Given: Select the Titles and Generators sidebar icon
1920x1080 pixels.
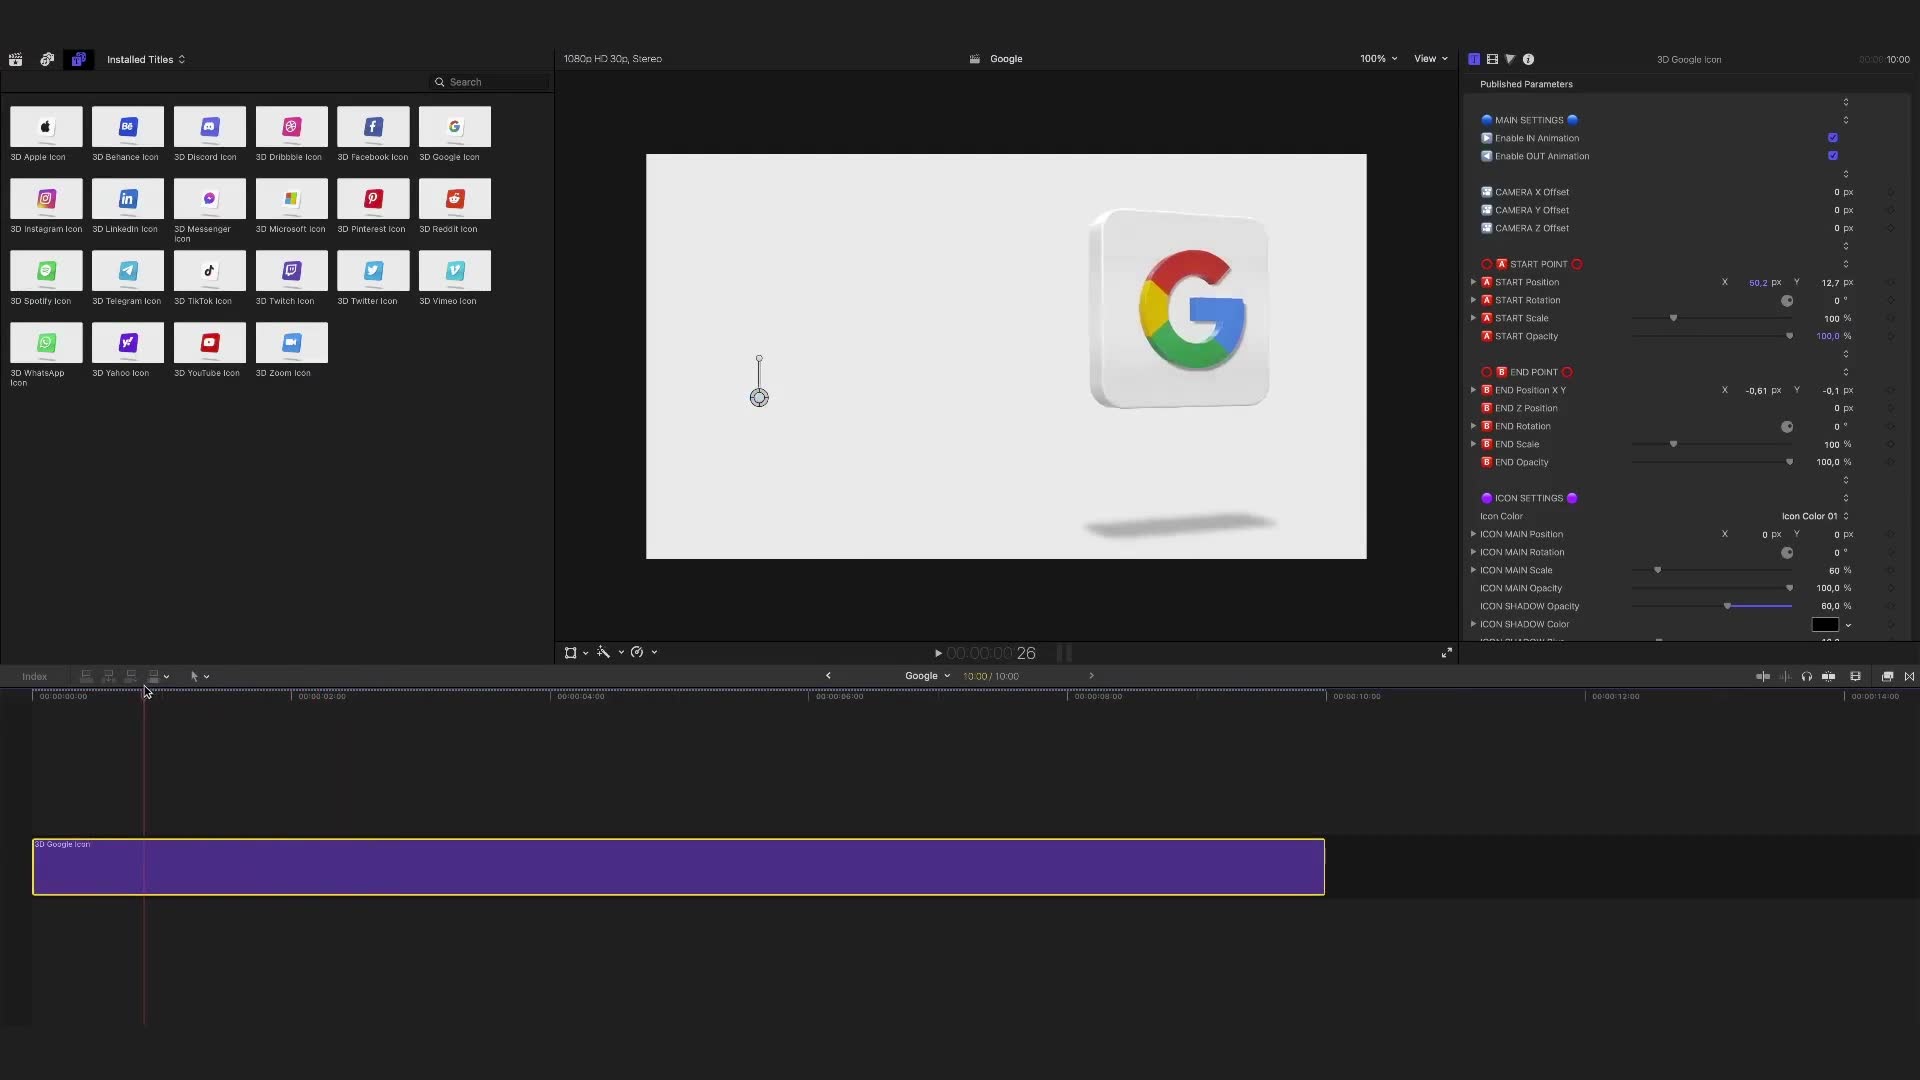Looking at the screenshot, I should coord(78,60).
